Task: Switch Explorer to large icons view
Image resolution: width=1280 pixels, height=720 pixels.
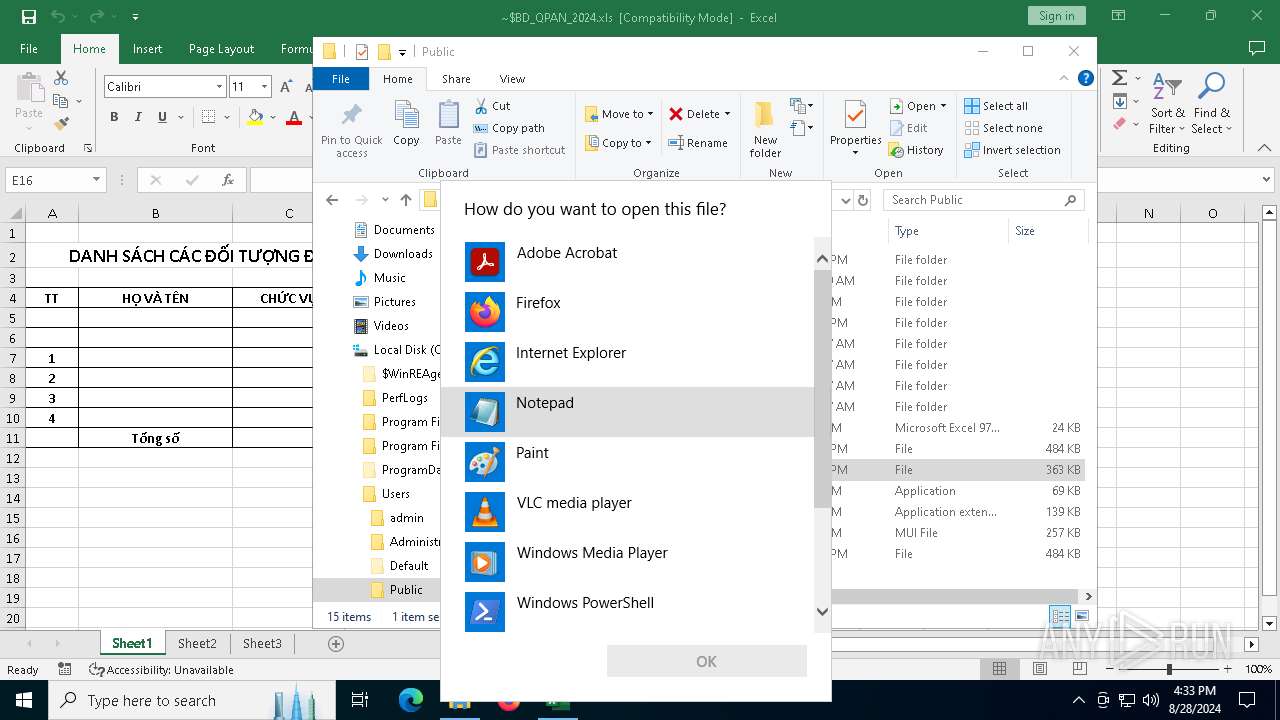Action: click(1081, 616)
